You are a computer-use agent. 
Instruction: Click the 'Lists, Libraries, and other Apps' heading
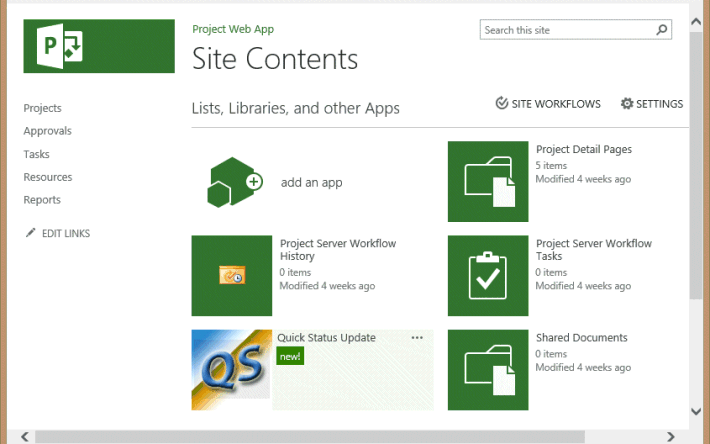coord(296,109)
